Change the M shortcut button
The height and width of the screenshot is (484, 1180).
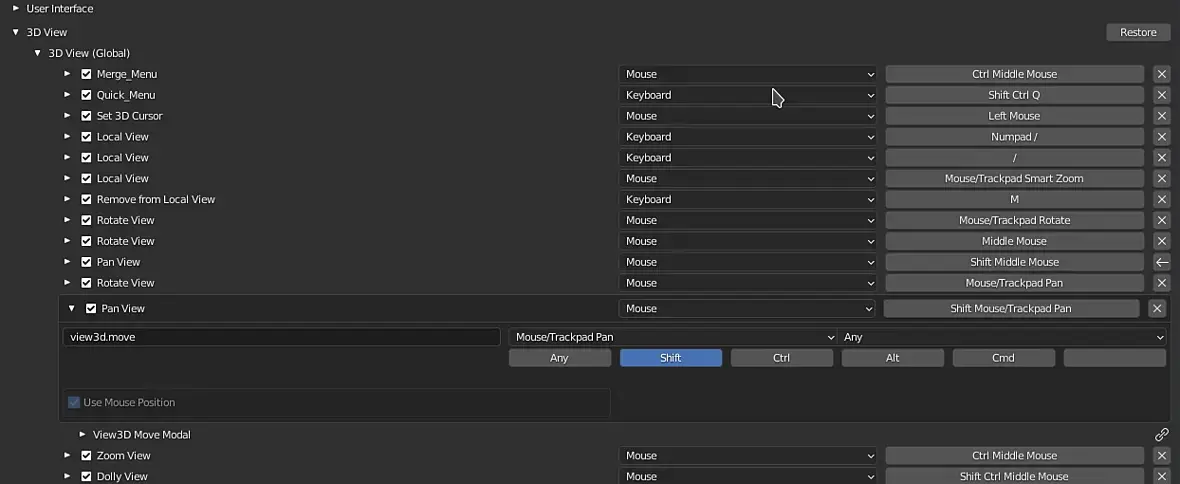[x=1014, y=199]
